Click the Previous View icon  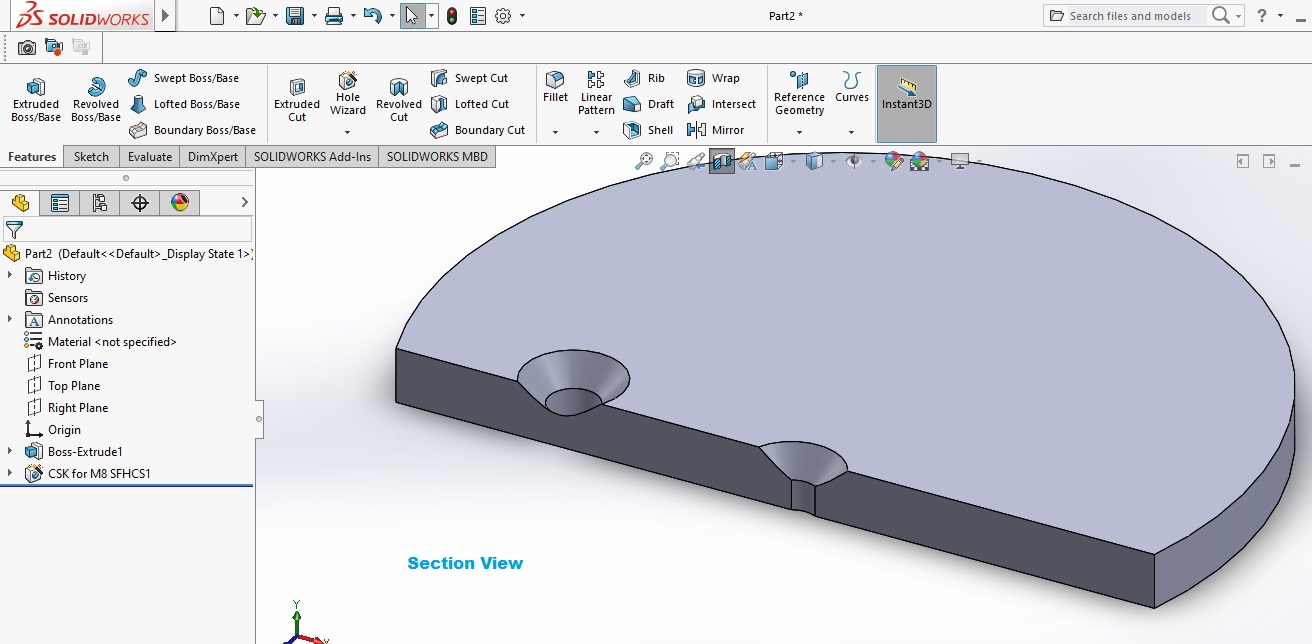[696, 161]
